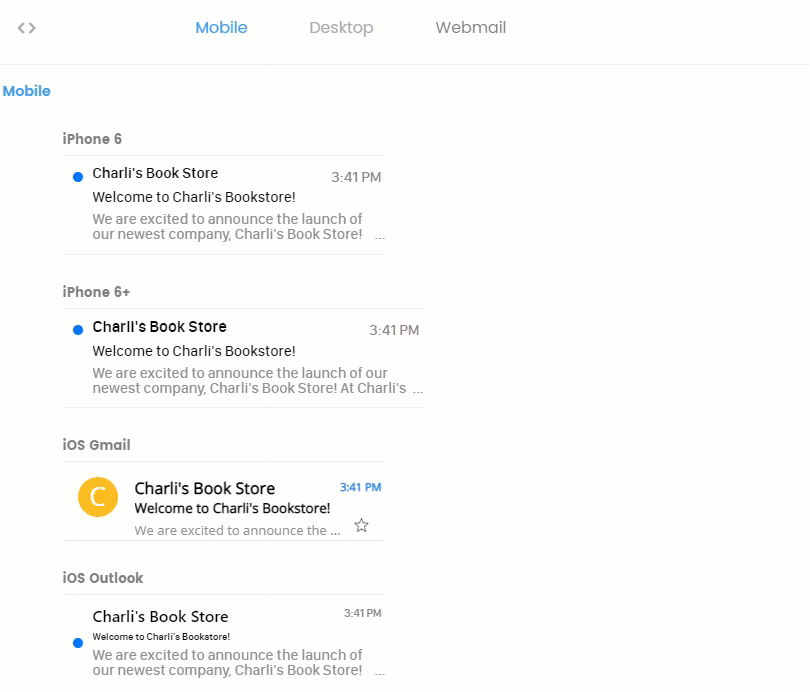Screen dimensions: 810x692
Task: Select the sender name in iOS Gmail preview
Action: [205, 488]
